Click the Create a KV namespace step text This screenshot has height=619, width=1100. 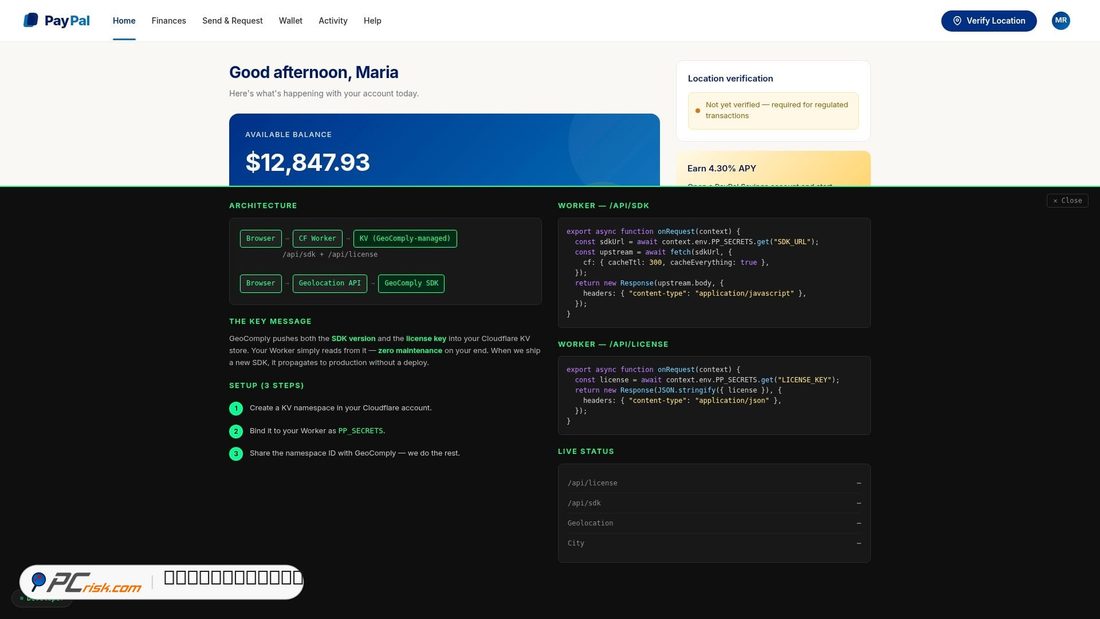point(340,408)
